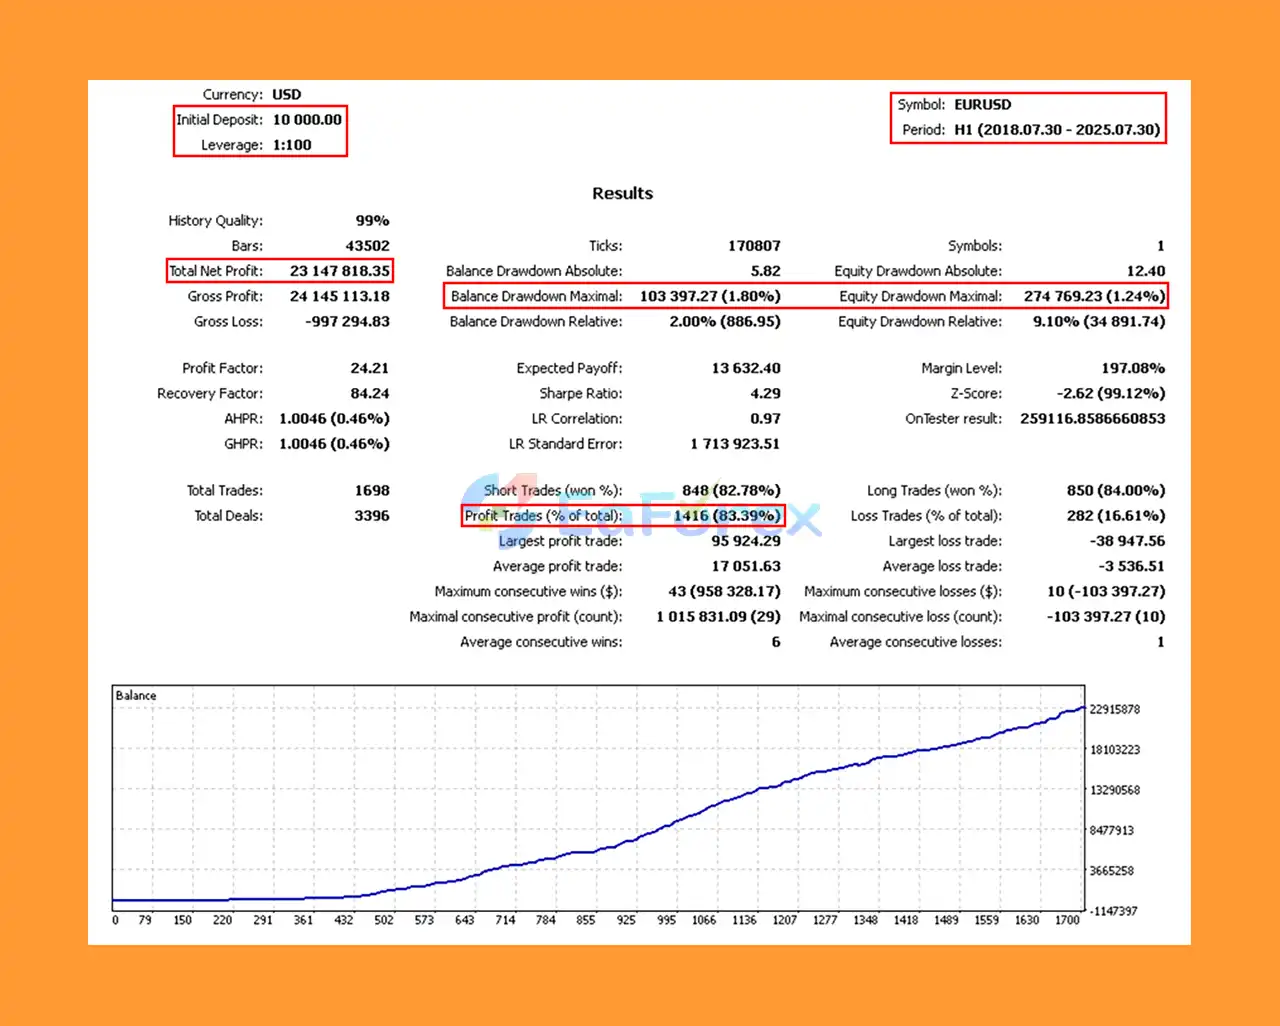Click the Sharpe Ratio 4.29 value
Screen dimensions: 1280x1026
pyautogui.click(x=765, y=393)
